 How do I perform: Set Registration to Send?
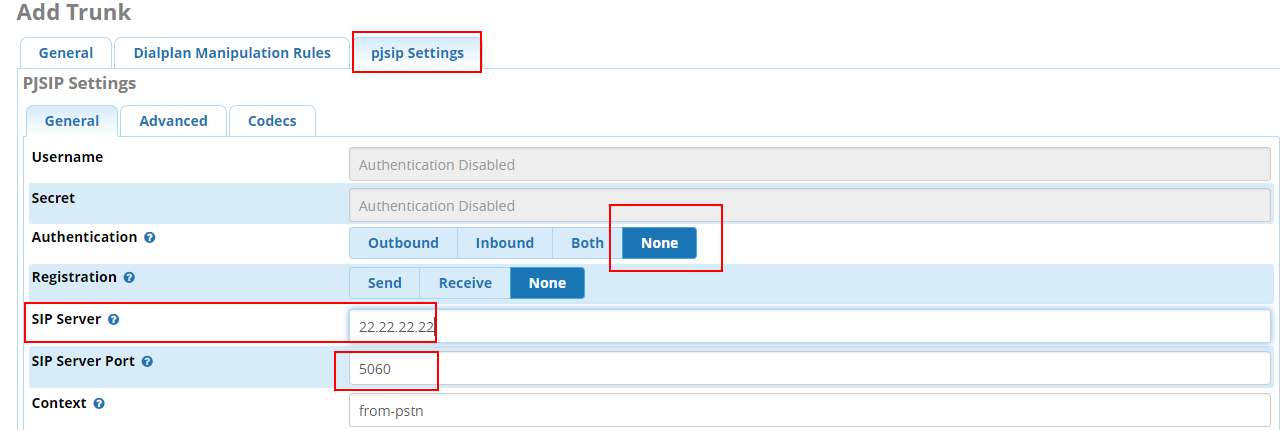[384, 283]
